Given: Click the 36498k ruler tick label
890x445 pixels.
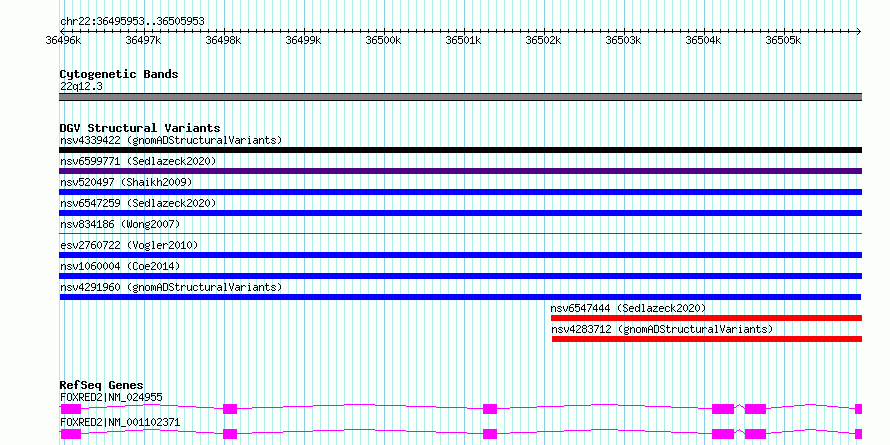Looking at the screenshot, I should tap(224, 40).
